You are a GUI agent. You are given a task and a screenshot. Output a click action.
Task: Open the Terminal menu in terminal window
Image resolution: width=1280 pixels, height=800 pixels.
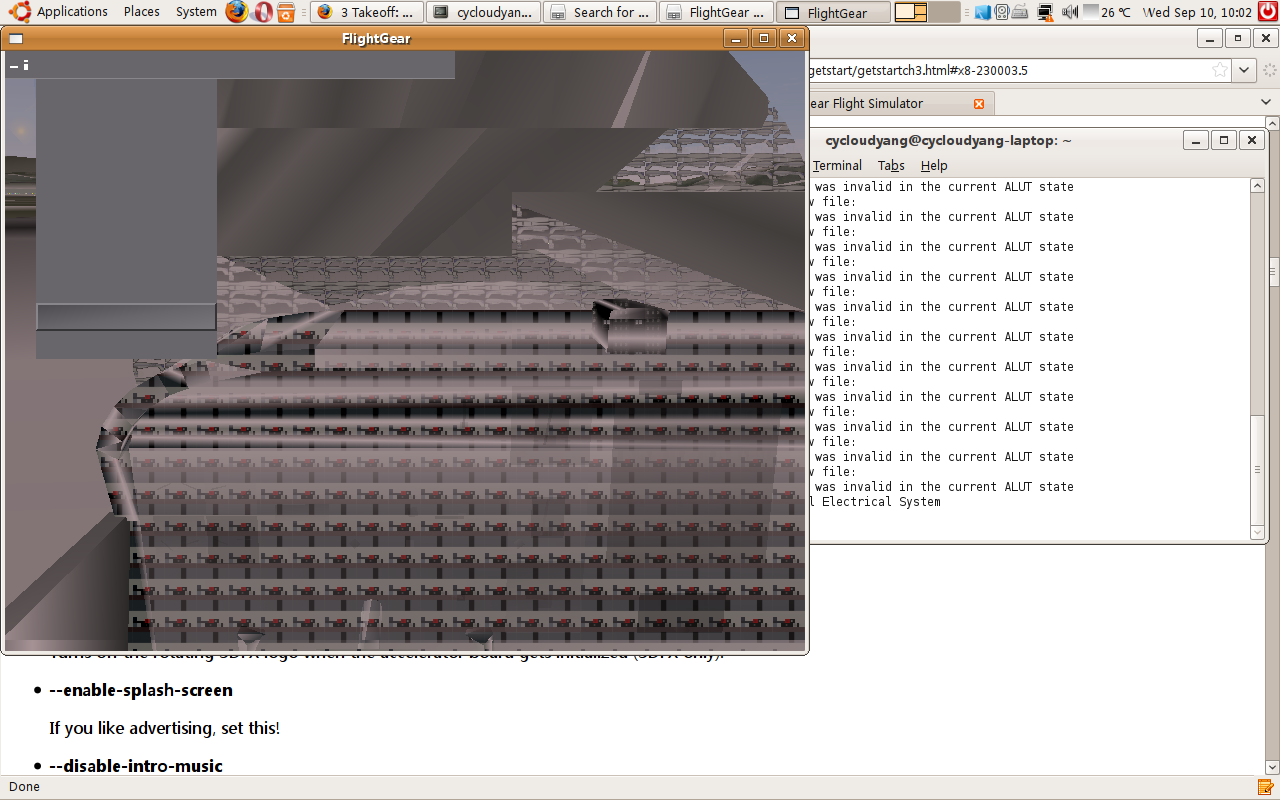click(x=837, y=165)
